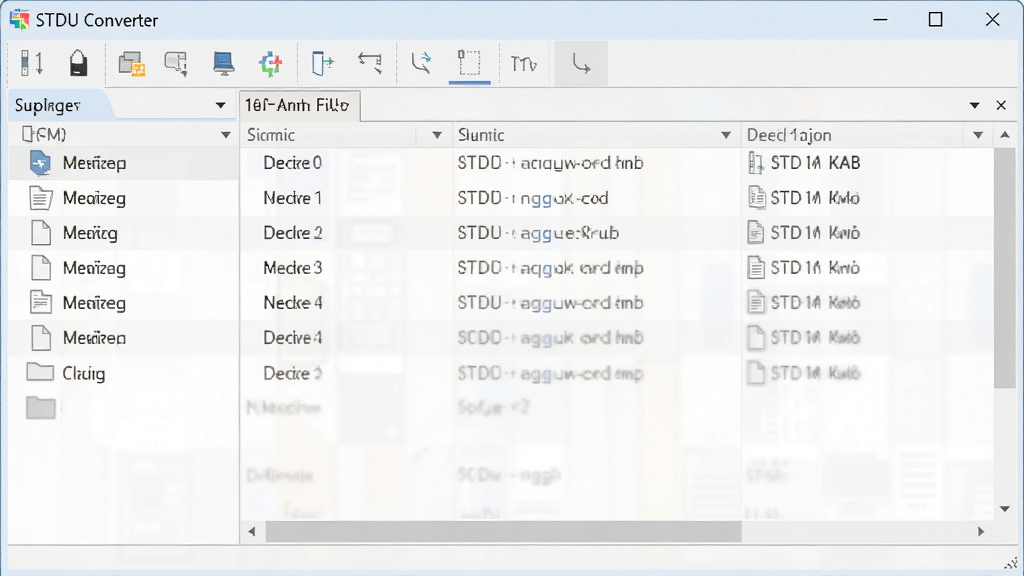This screenshot has width=1024, height=576.
Task: Select the 'Necire 1' row cell
Action: click(293, 198)
